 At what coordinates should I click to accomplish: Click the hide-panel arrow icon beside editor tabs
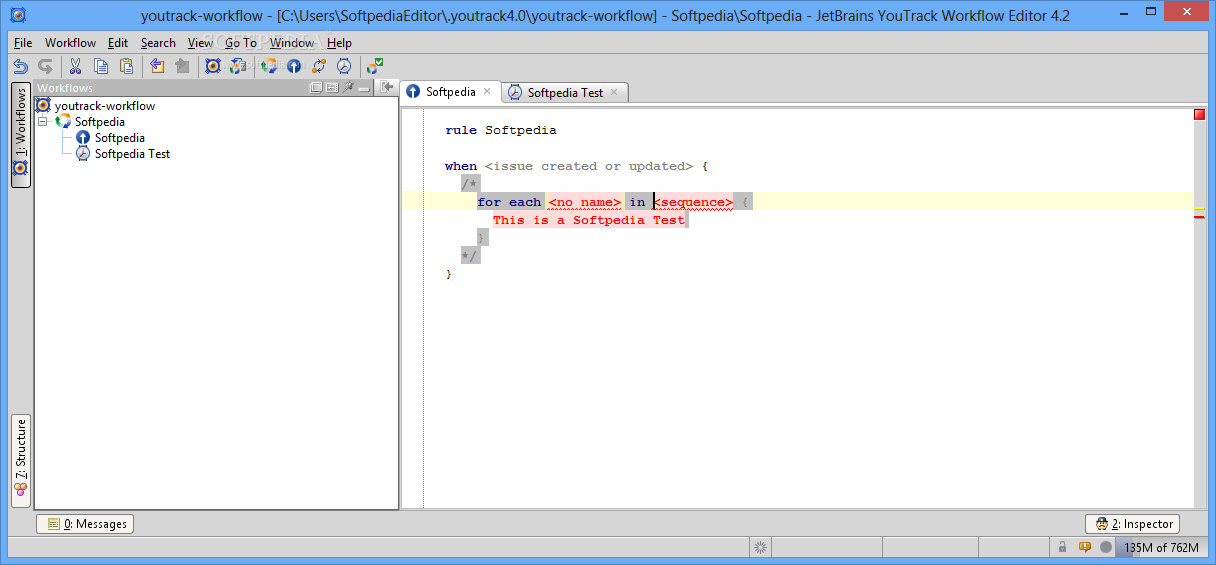(x=387, y=87)
